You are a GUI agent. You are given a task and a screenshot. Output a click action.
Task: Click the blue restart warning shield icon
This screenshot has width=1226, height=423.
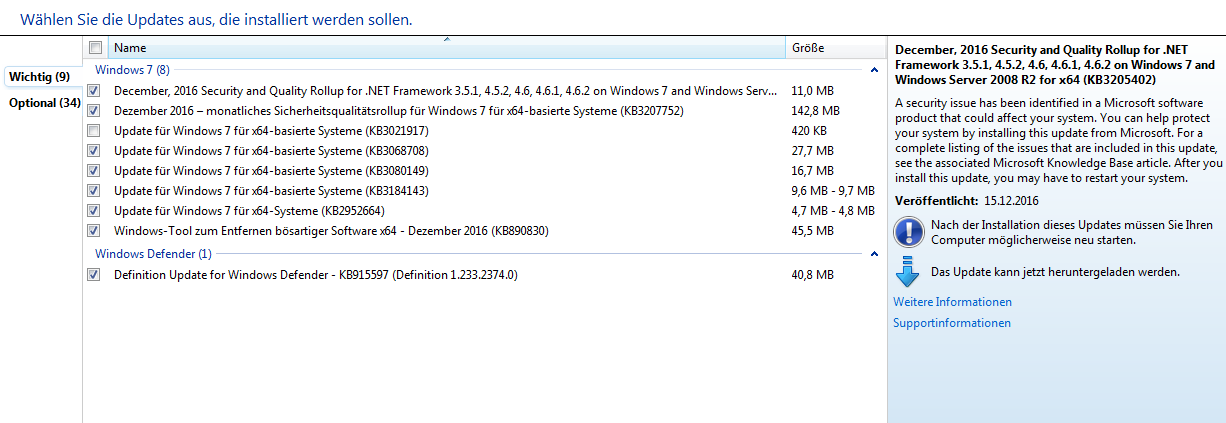pos(908,233)
